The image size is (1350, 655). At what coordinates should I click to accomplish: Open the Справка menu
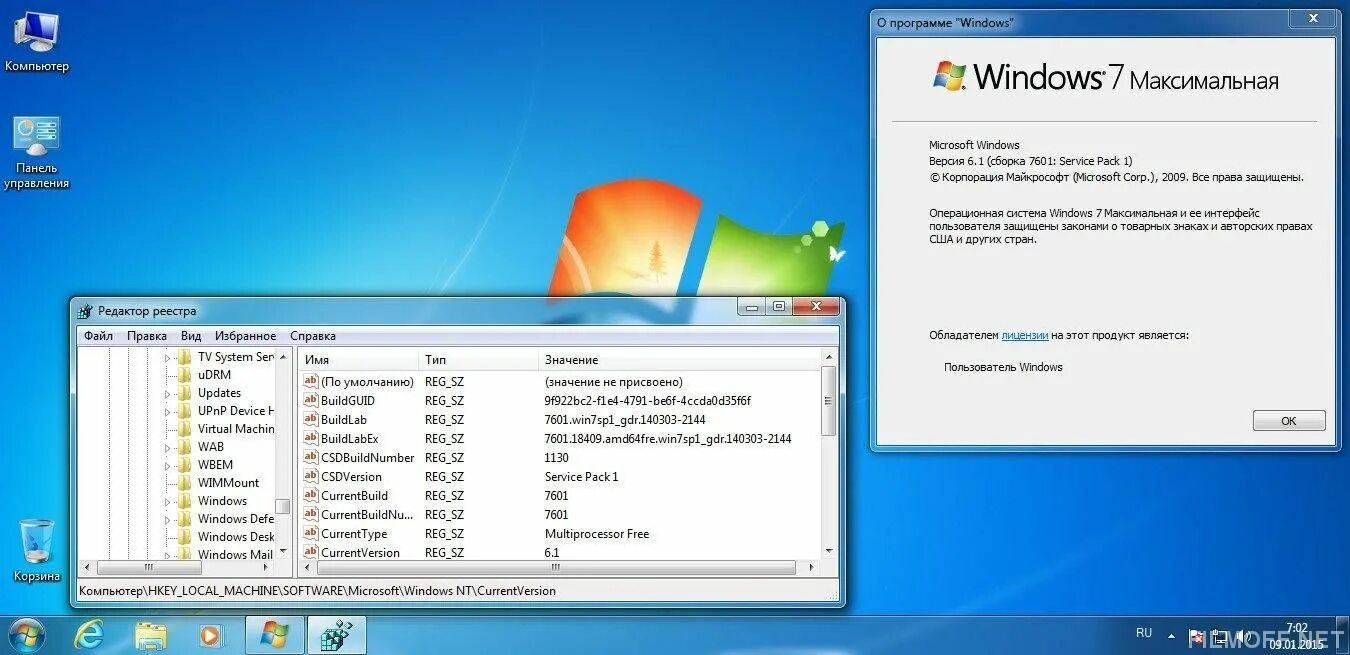313,336
